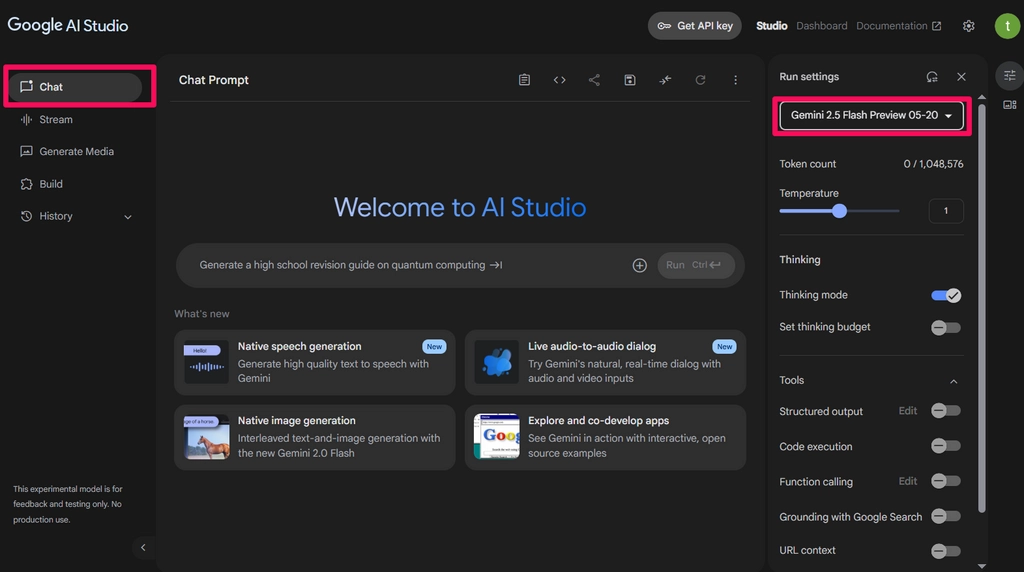Click the reset run settings icon

(932, 77)
